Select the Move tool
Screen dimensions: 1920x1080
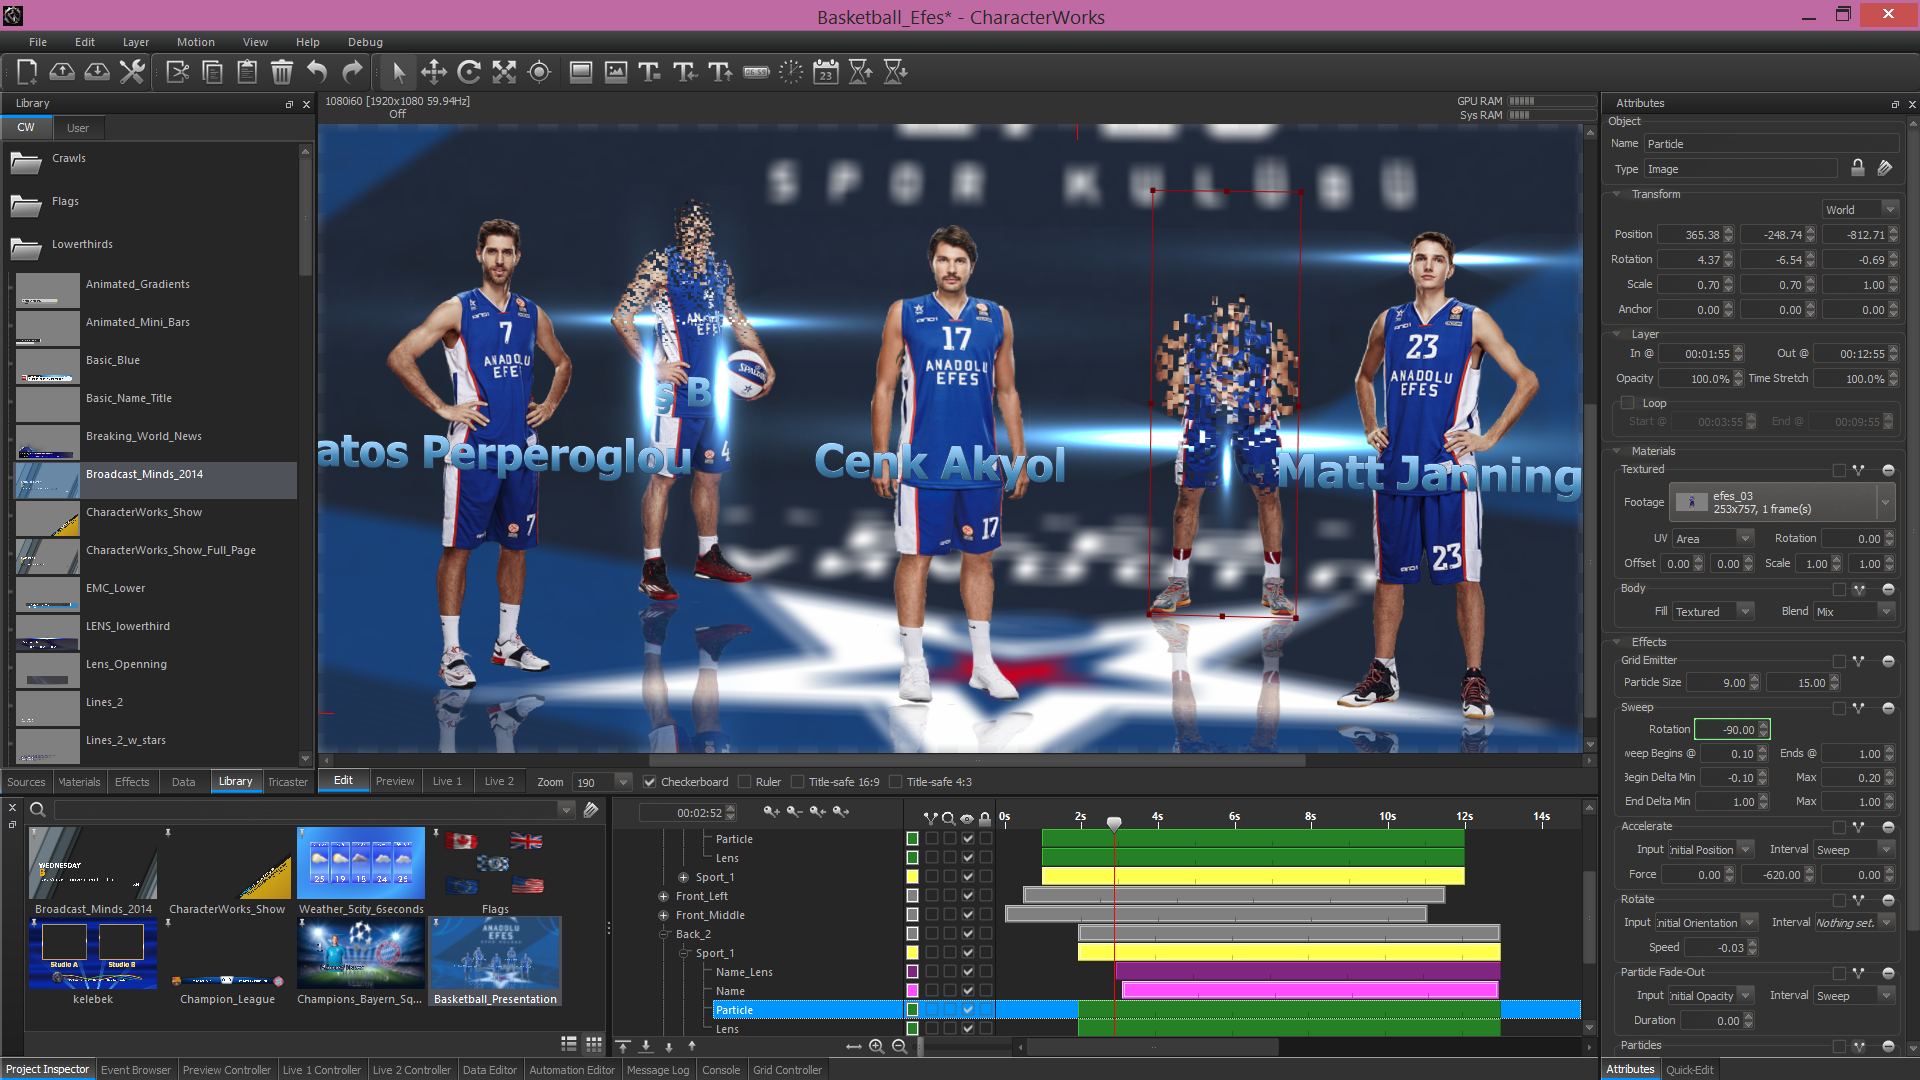tap(433, 72)
